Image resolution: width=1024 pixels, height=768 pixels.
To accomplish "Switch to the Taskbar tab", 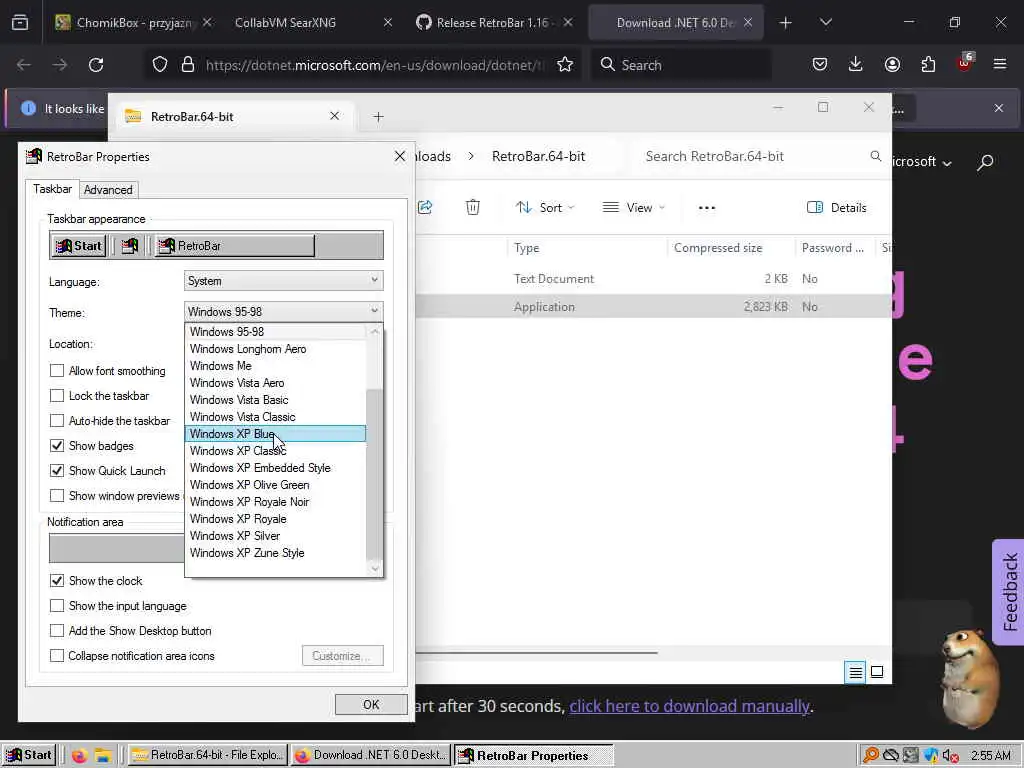I will coord(52,189).
